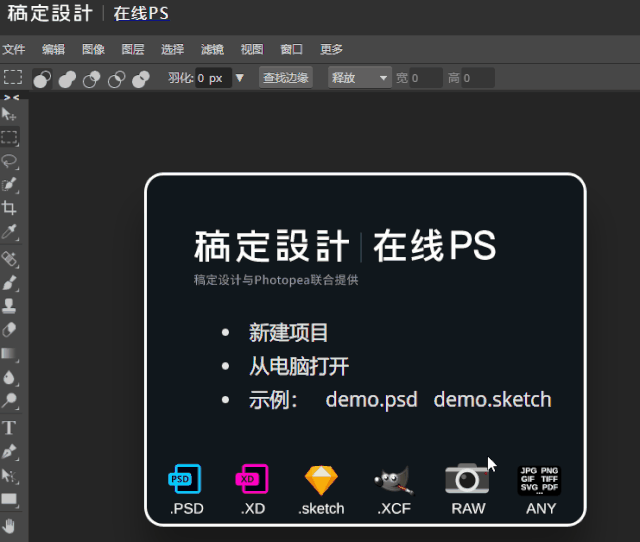Select the Lasso tool
Viewport: 640px width, 542px height.
point(10,161)
